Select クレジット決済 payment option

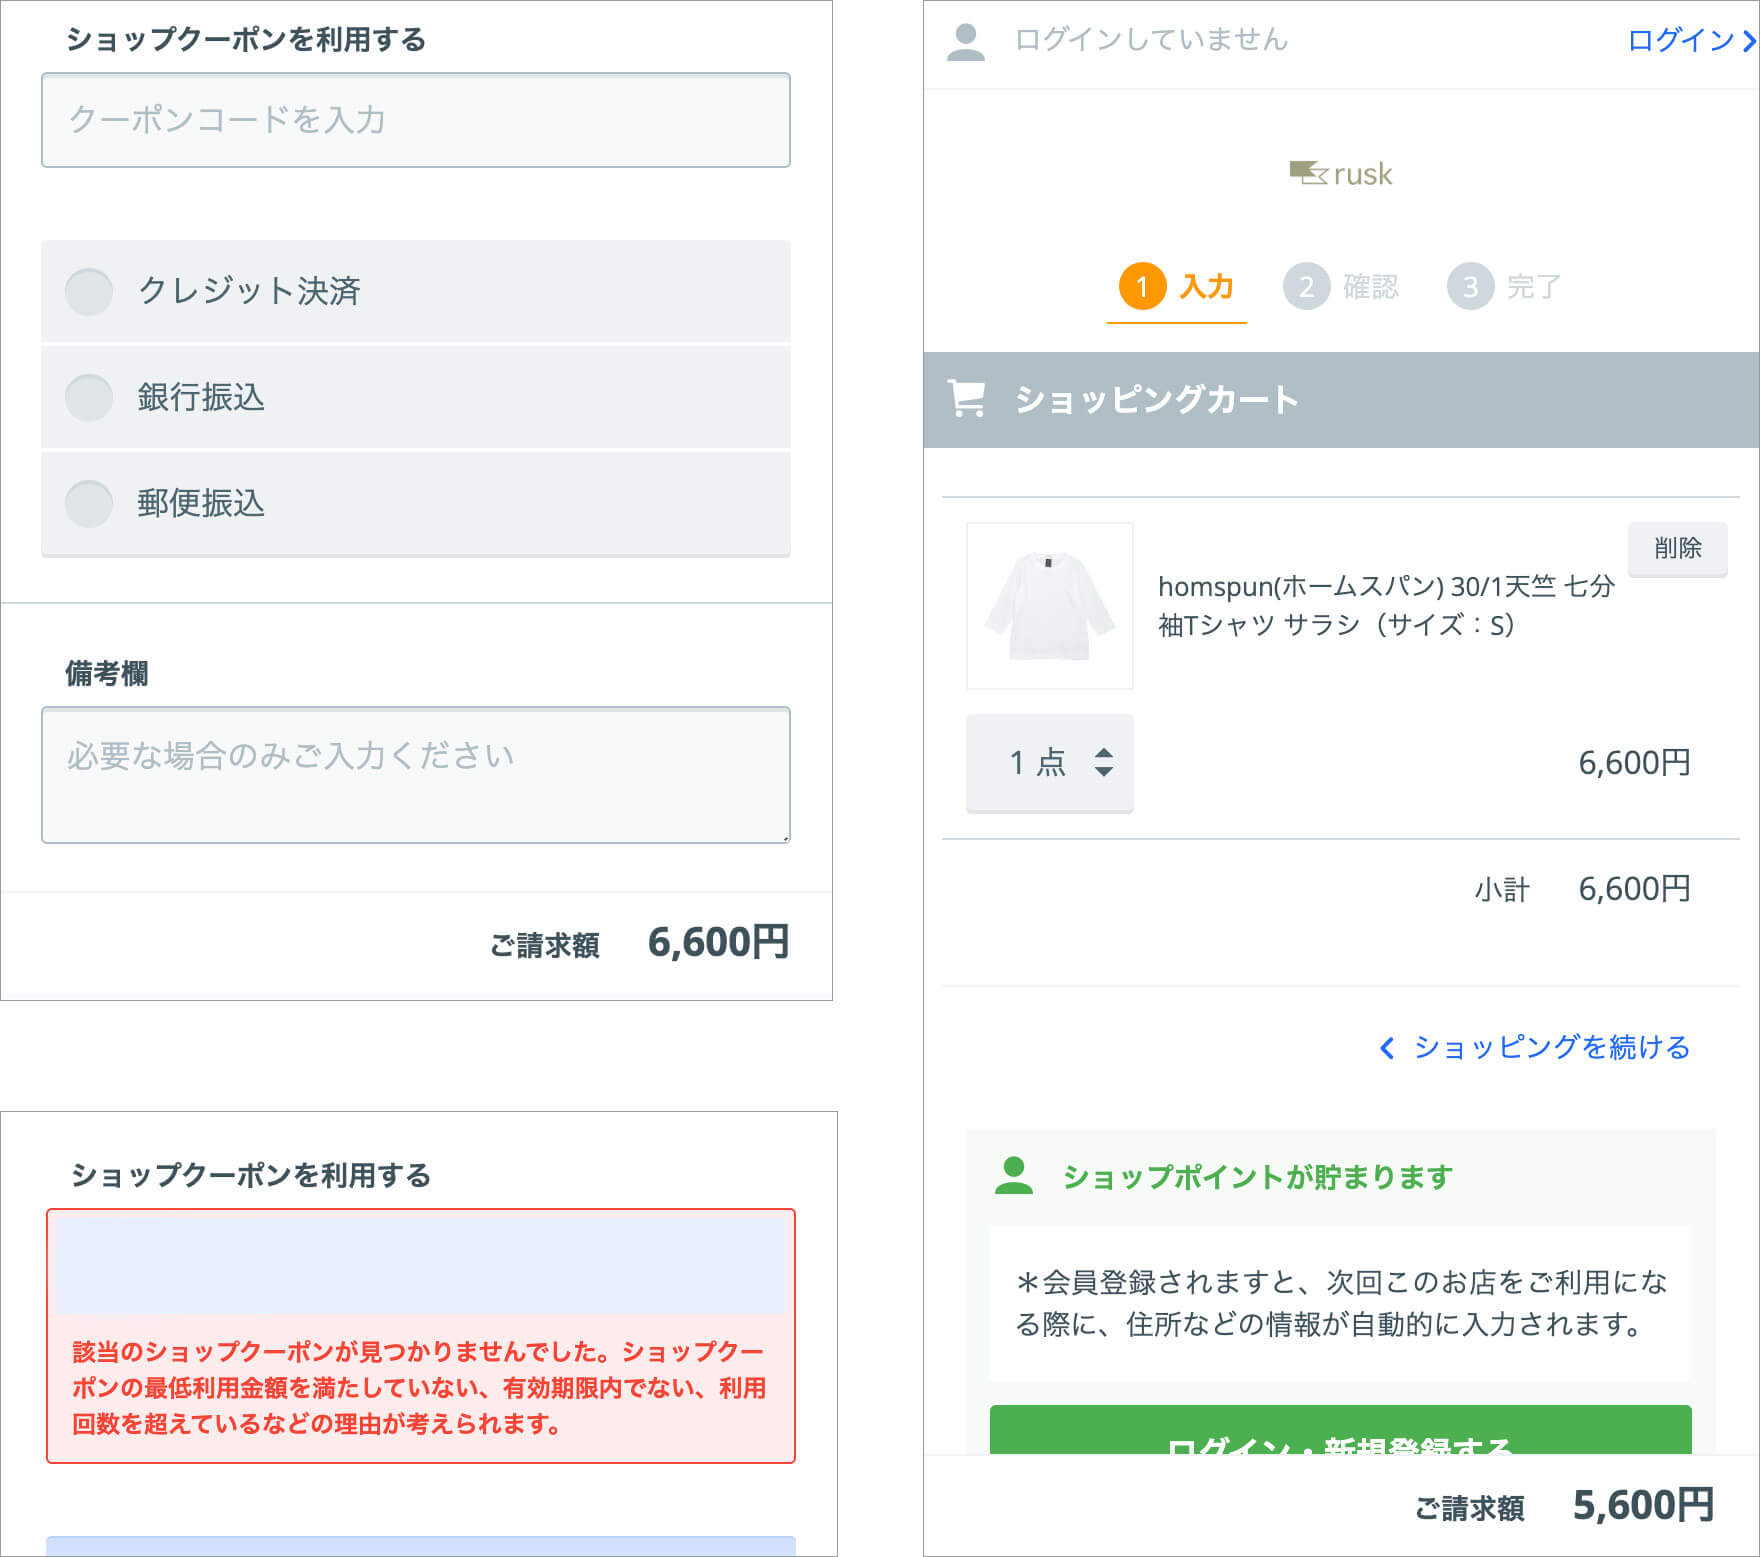click(x=416, y=291)
